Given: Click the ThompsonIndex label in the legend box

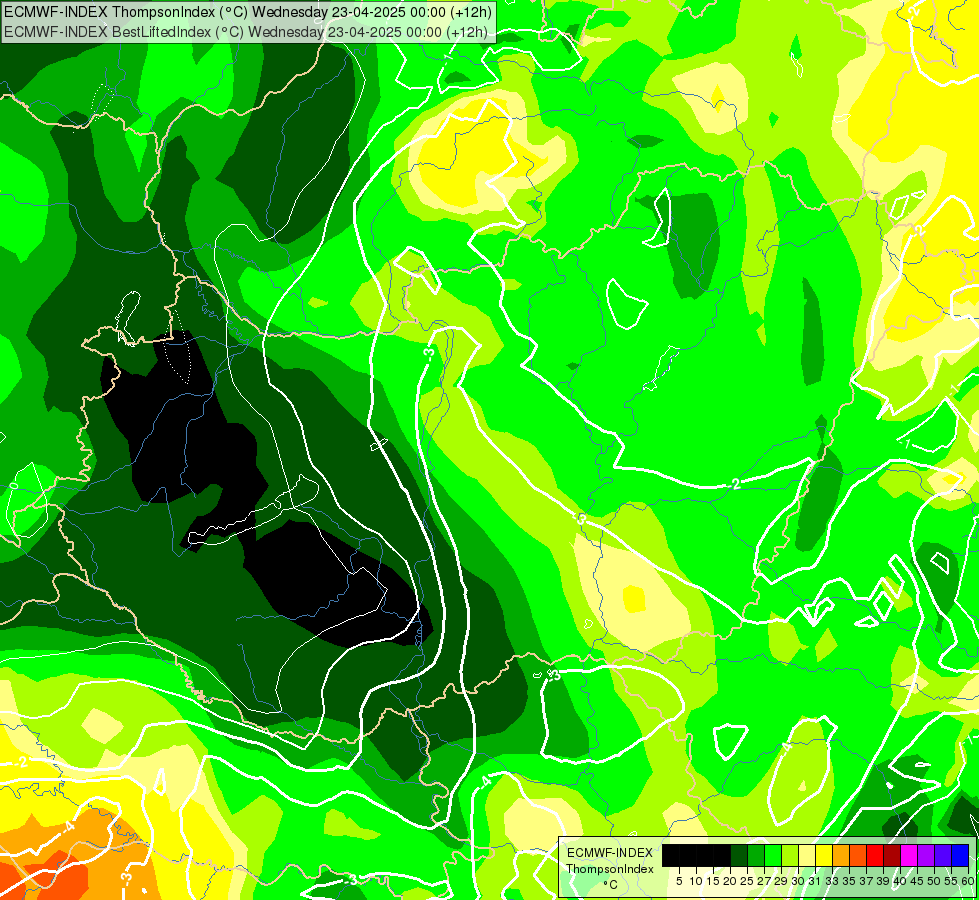Looking at the screenshot, I should pyautogui.click(x=610, y=869).
